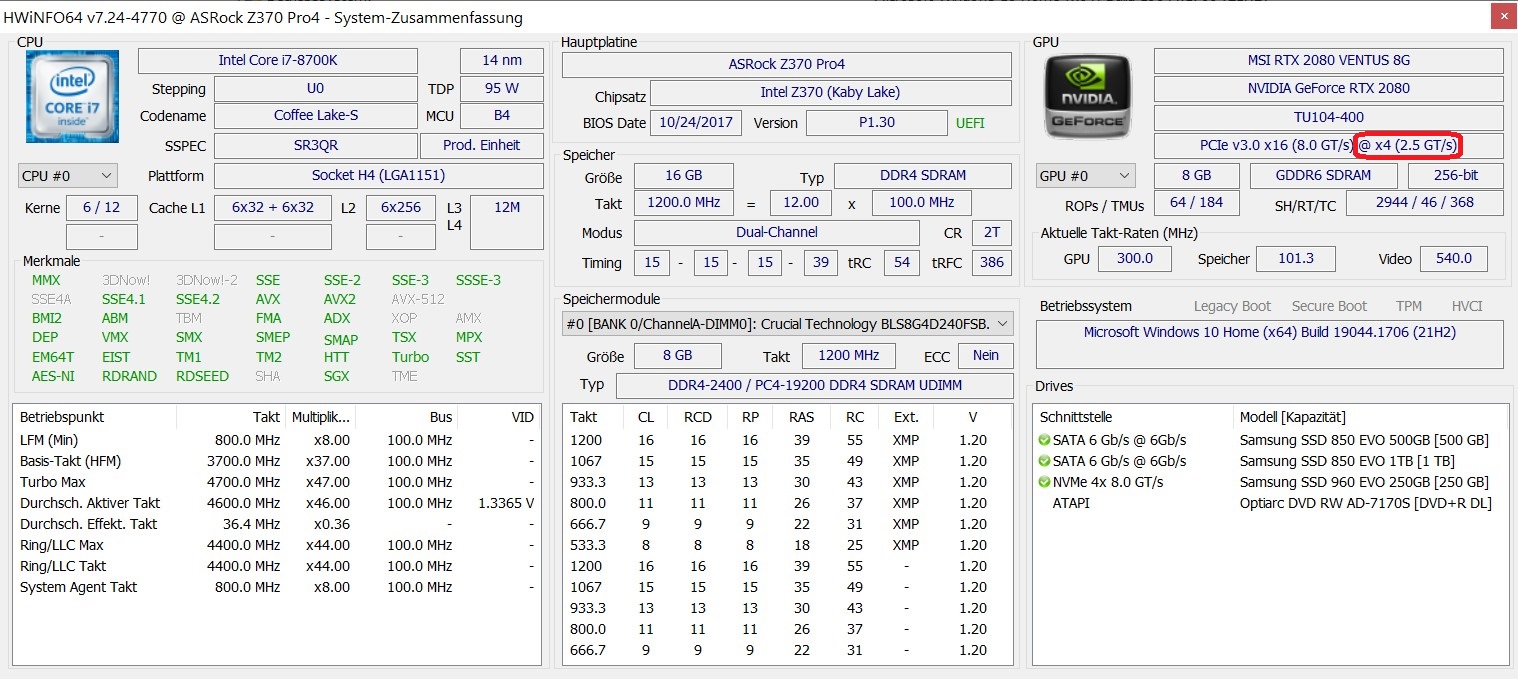
Task: Click the Turbo feature label
Action: point(410,357)
